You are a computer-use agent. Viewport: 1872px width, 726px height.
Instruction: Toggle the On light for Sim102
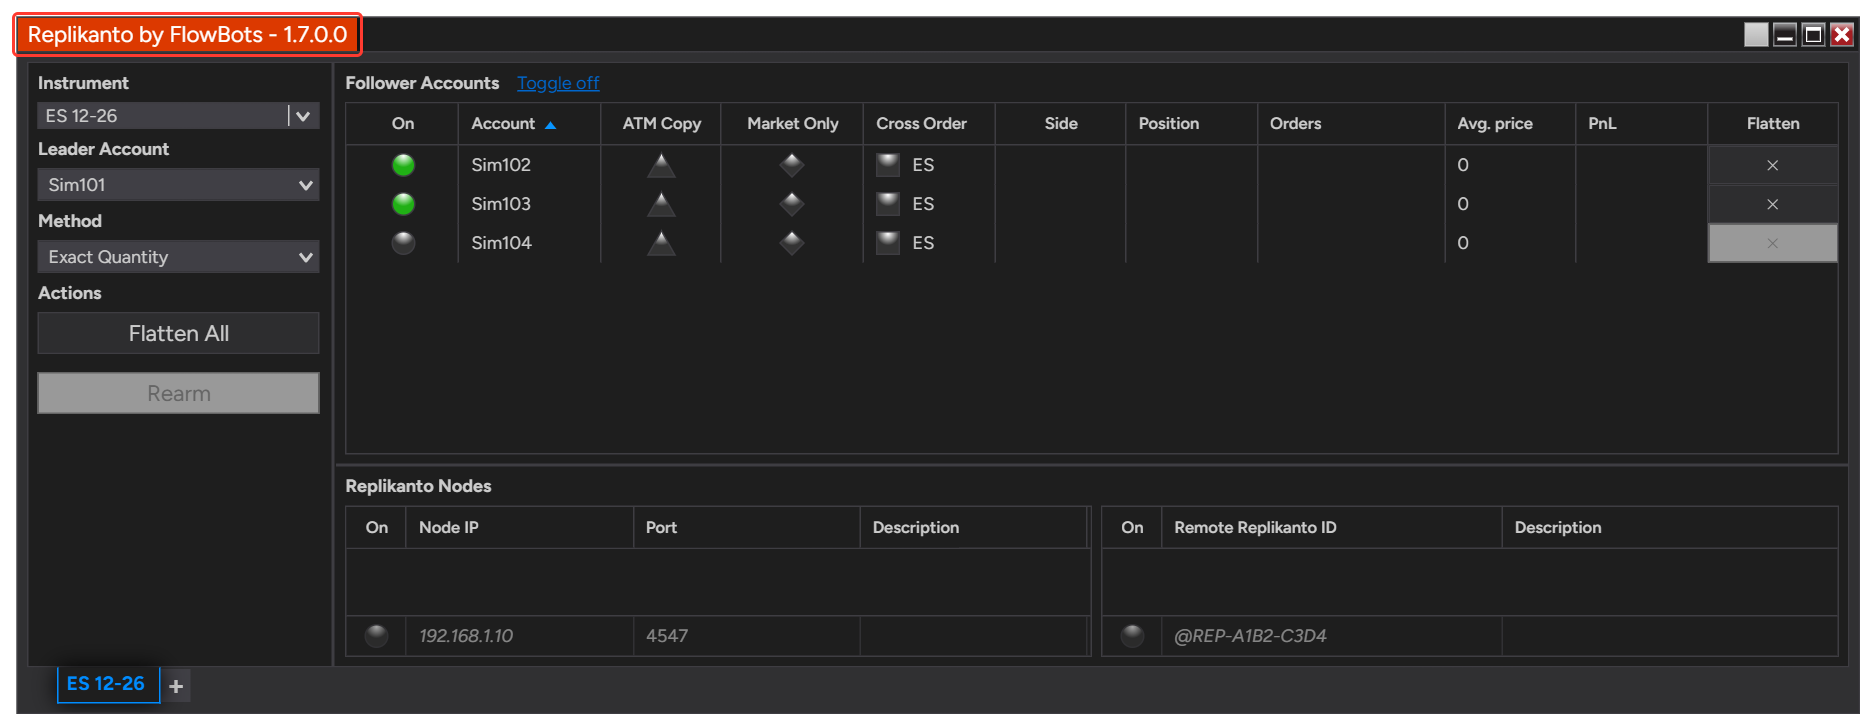[403, 165]
